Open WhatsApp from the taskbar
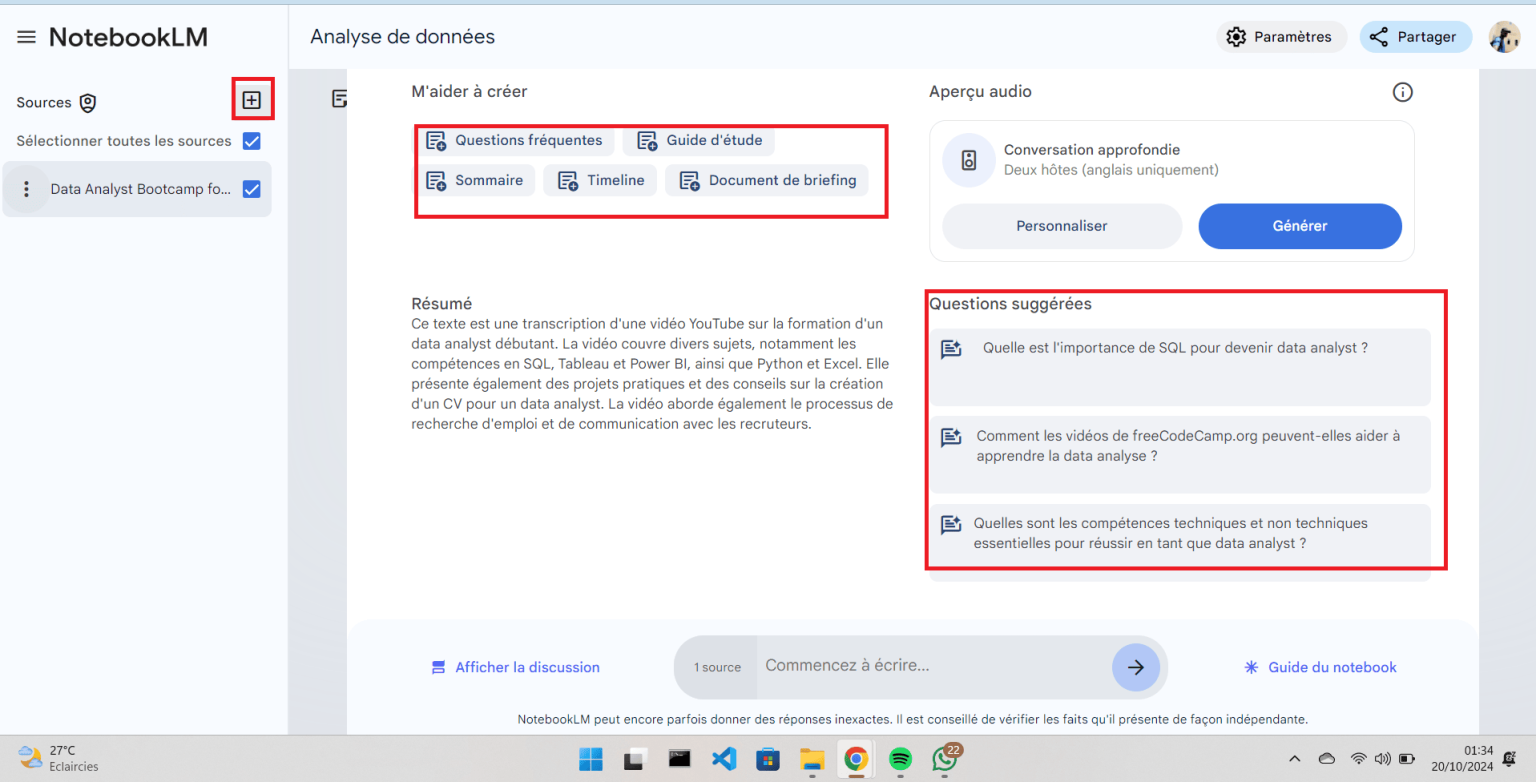 (x=944, y=759)
